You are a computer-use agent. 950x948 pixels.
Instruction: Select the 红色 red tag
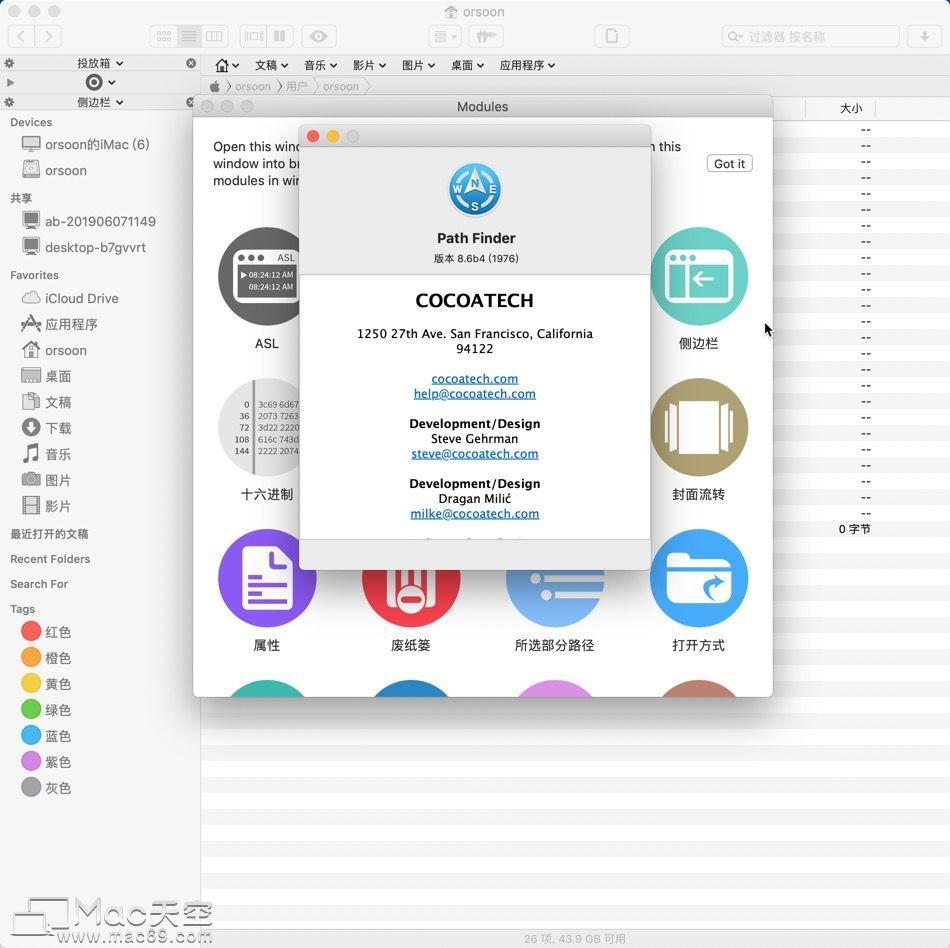[x=47, y=632]
